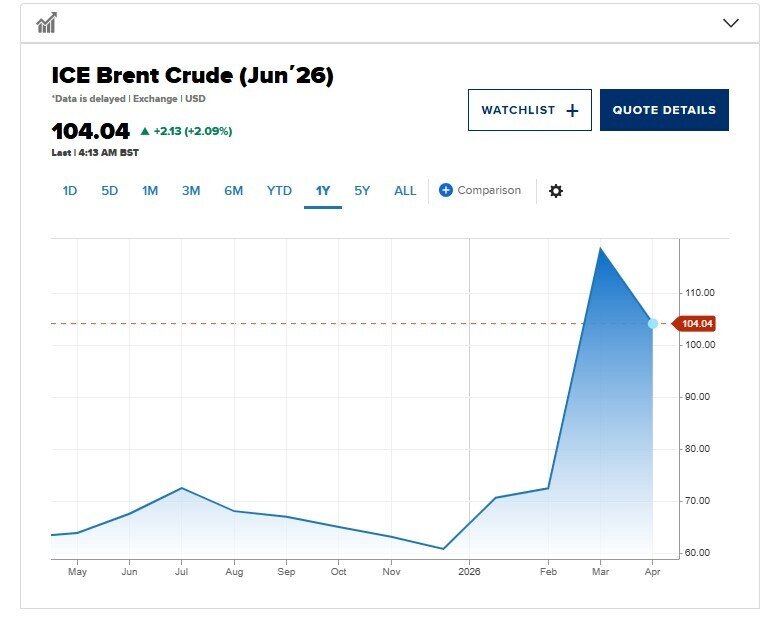Click the red 104.04 price label
Screen dimensions: 773x622
(x=694, y=323)
